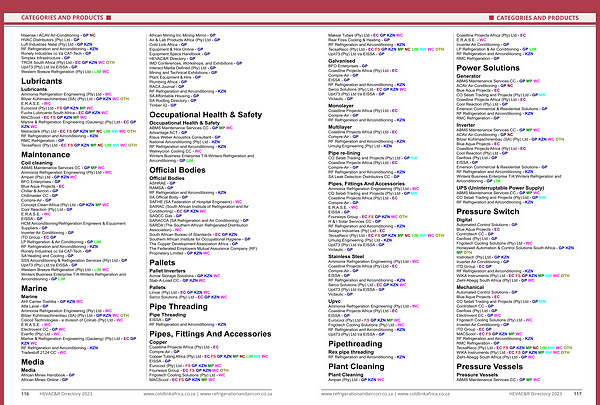Screen dimensions: 600x405
Task: Click the 'Stainless Steel' subheading
Action: click(x=346, y=256)
